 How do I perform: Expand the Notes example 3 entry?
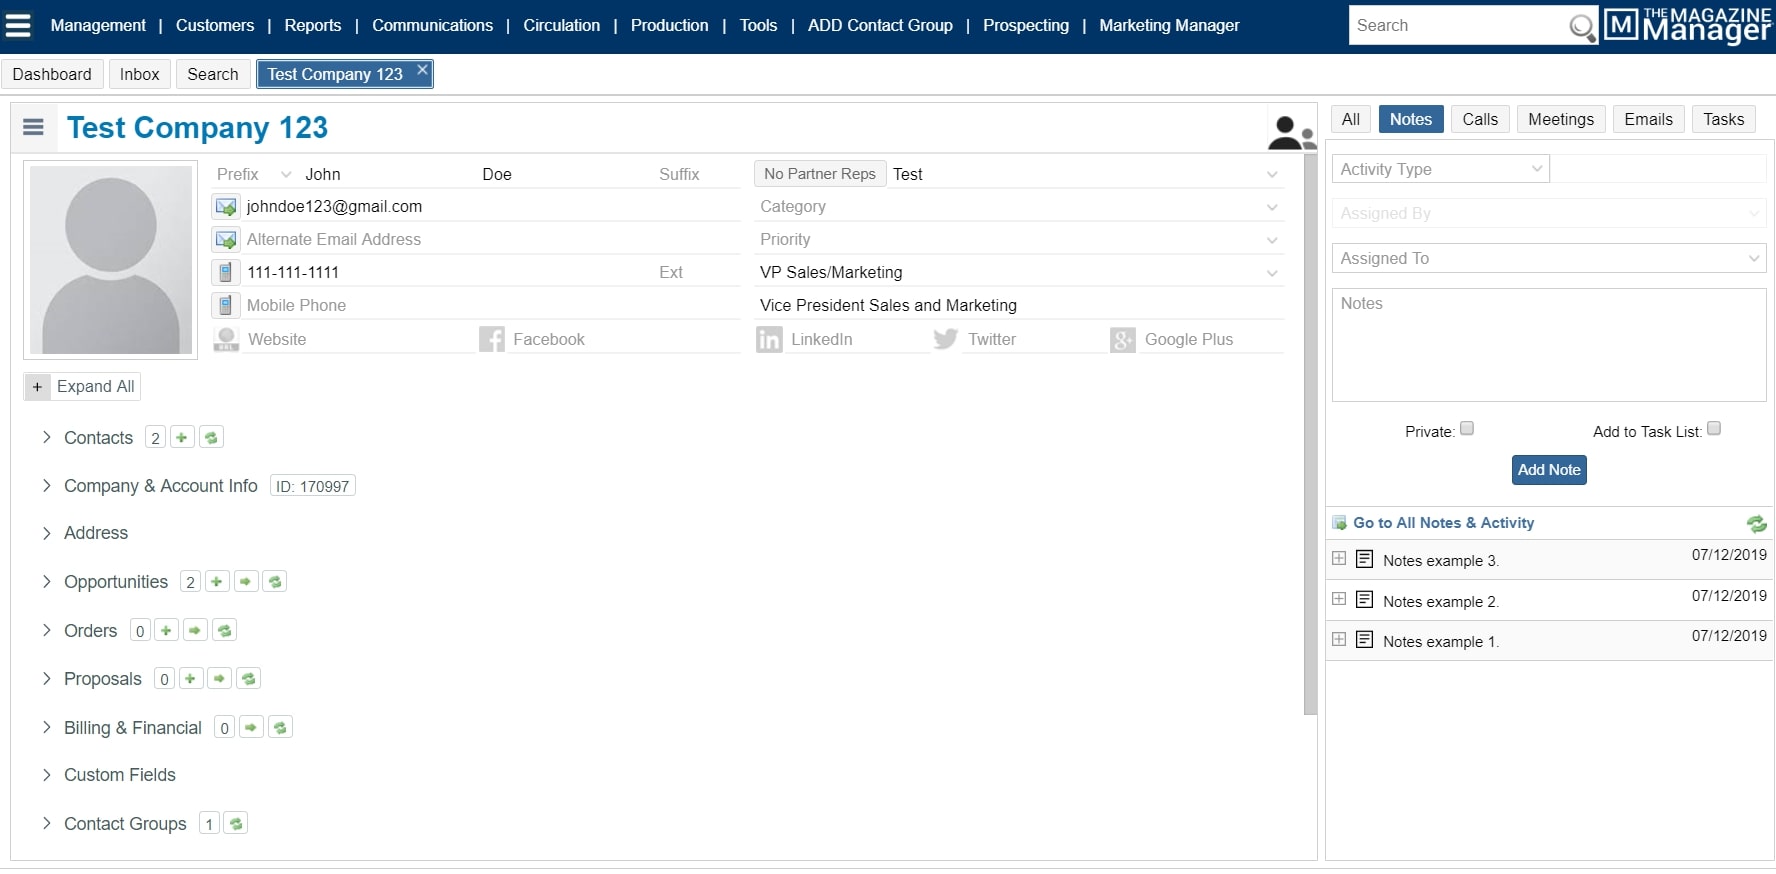click(1339, 559)
